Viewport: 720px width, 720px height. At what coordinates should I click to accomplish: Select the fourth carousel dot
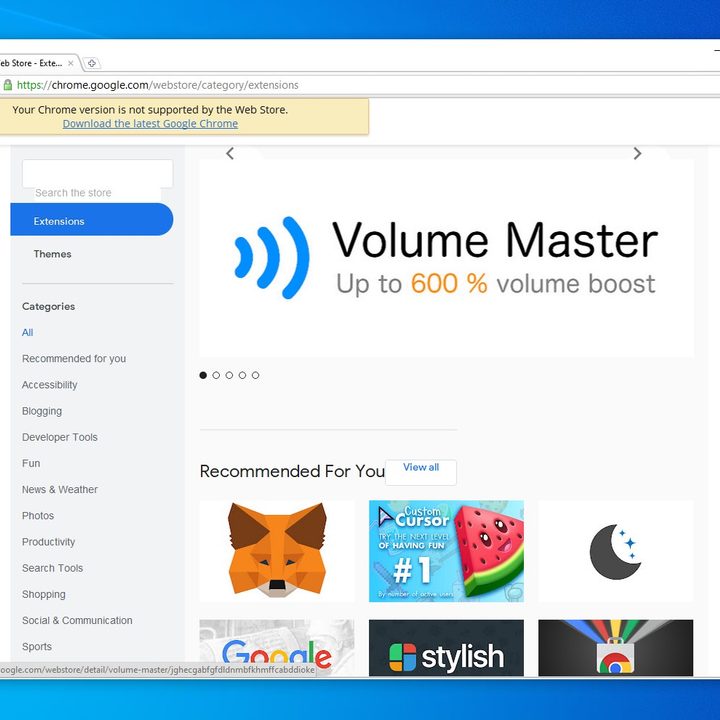click(242, 375)
